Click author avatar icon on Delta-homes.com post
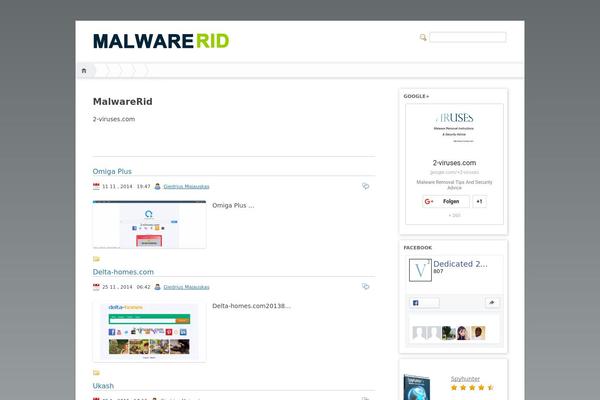The image size is (600, 400). (157, 287)
